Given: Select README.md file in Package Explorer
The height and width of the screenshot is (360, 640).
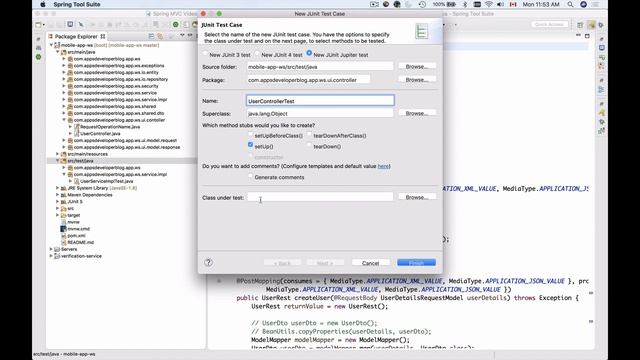Looking at the screenshot, I should coord(80,242).
